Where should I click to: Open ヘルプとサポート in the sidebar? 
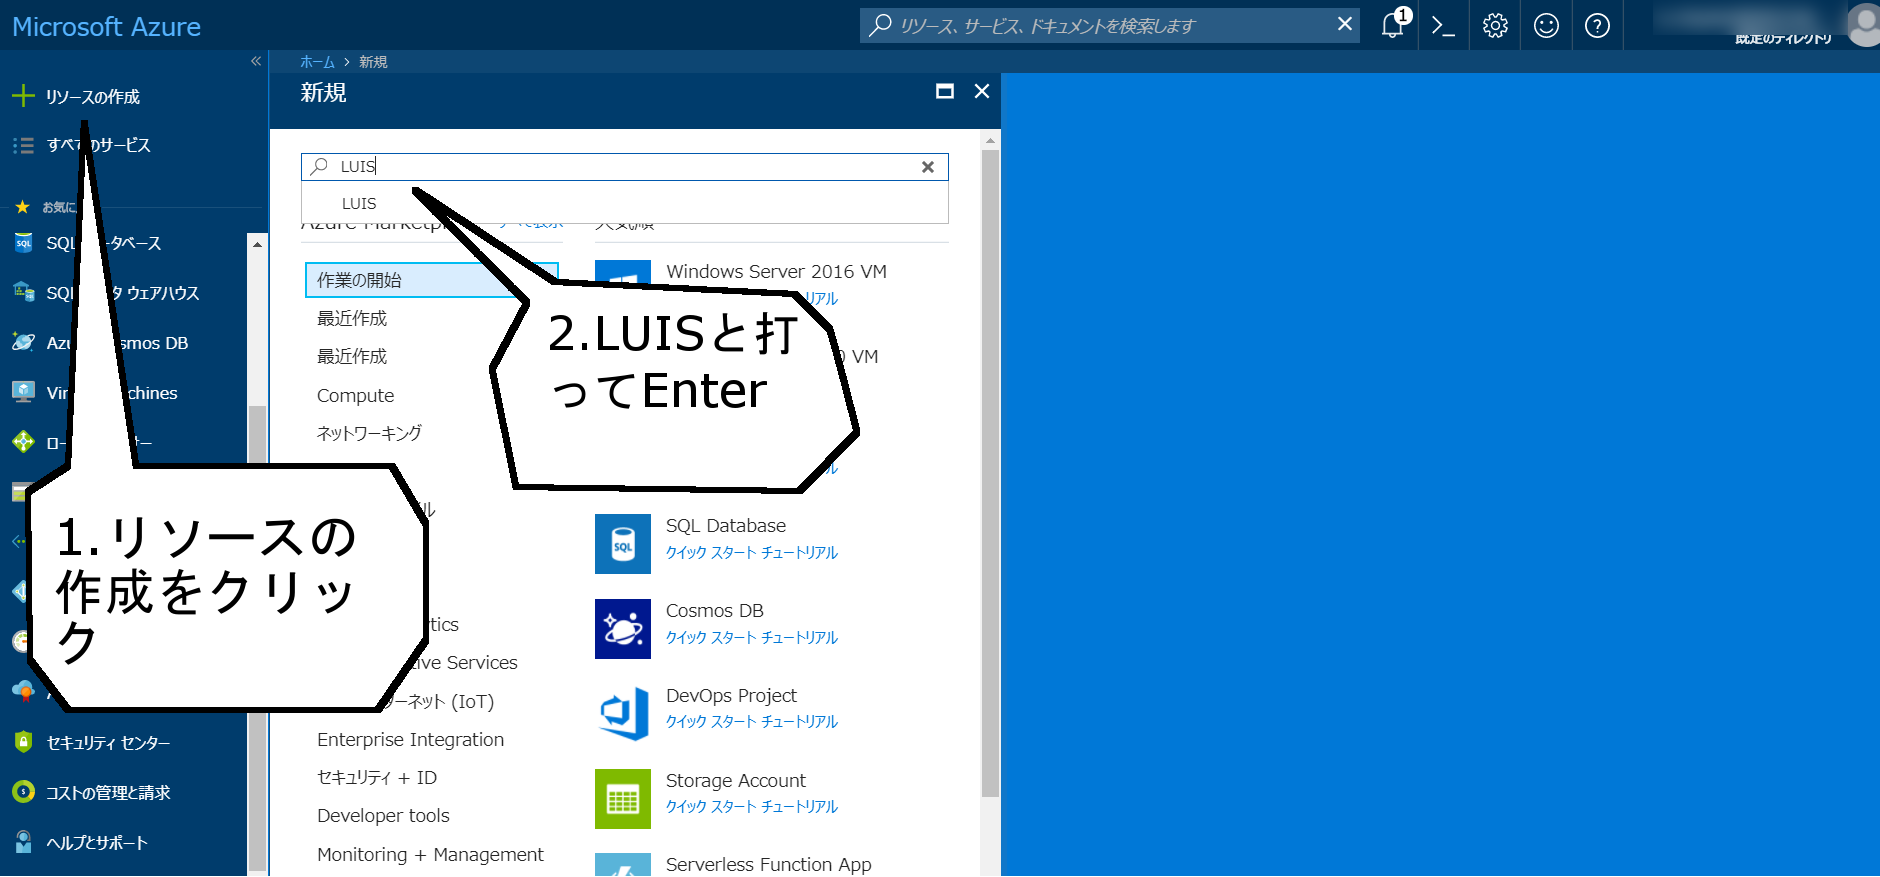[x=97, y=842]
